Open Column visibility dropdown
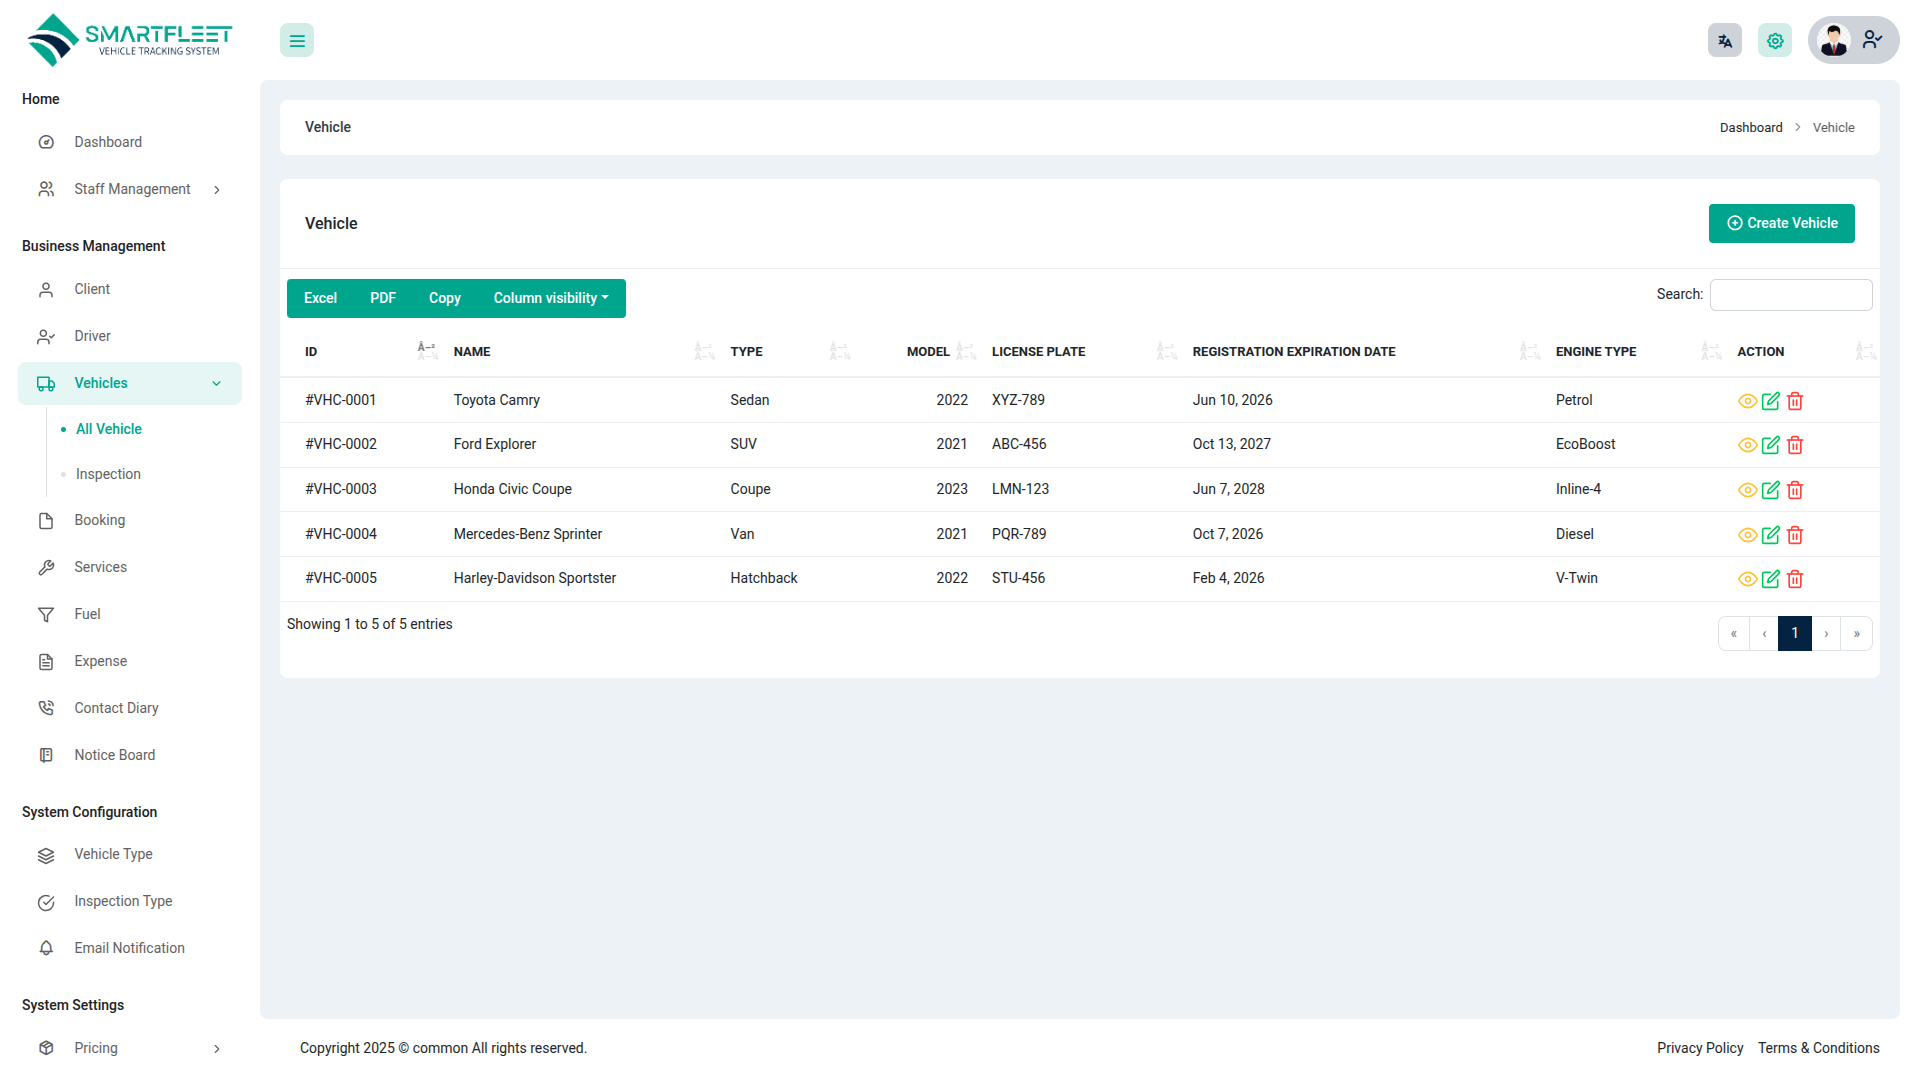The image size is (1920, 1080). [550, 298]
